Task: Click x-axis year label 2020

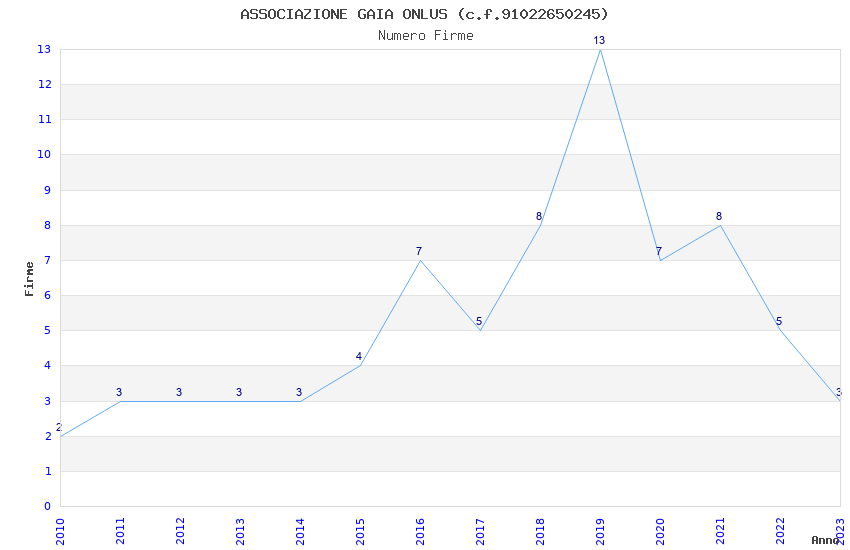Action: click(x=660, y=531)
